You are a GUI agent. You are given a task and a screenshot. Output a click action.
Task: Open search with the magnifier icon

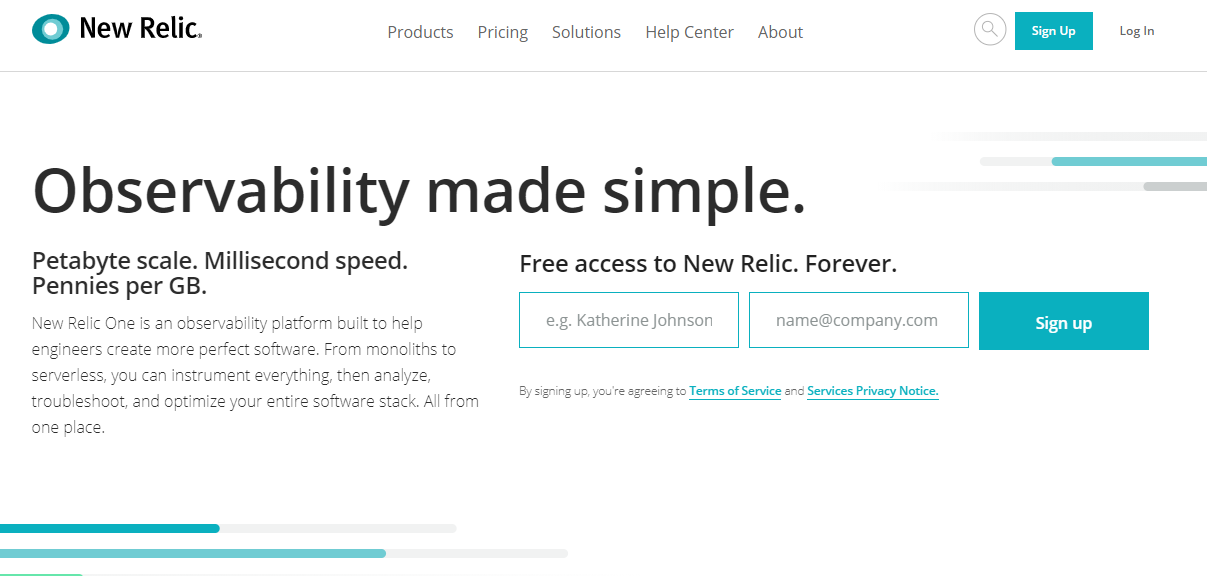(990, 30)
